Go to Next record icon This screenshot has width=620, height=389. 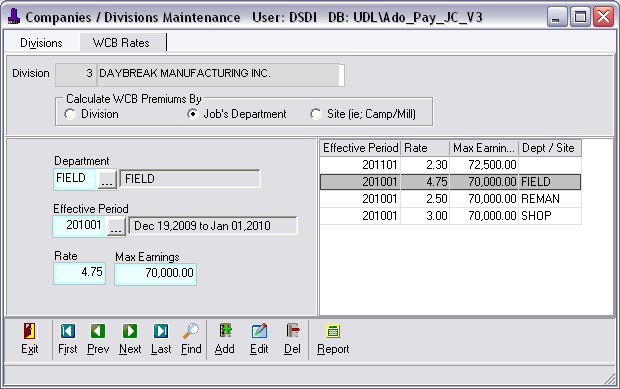point(130,331)
